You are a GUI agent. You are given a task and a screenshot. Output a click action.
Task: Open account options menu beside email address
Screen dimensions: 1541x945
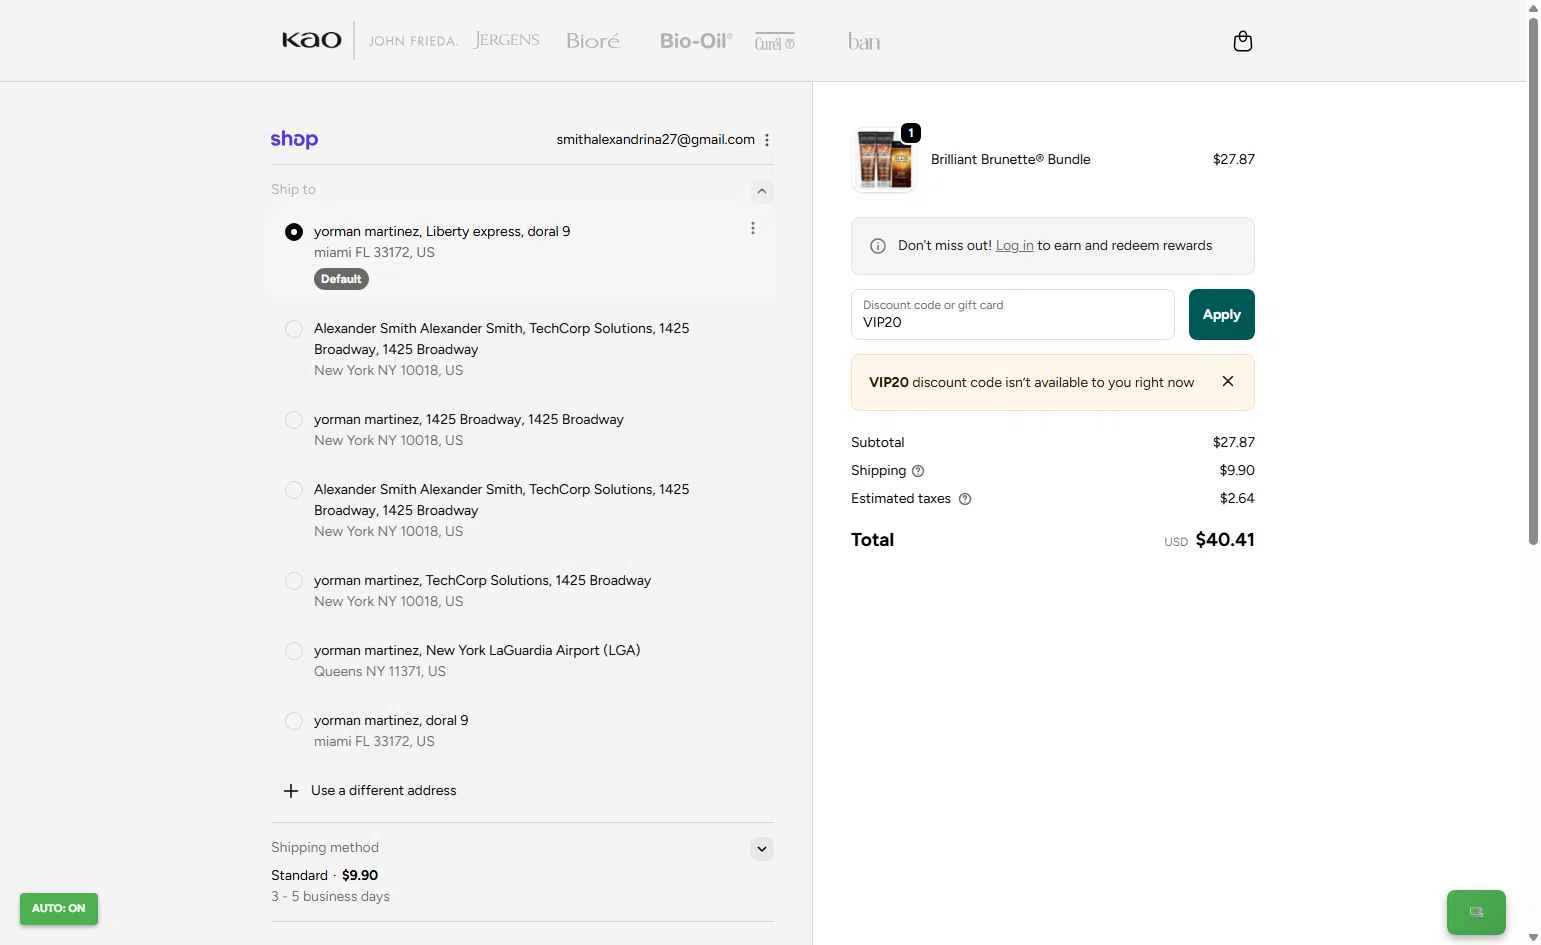(x=767, y=140)
